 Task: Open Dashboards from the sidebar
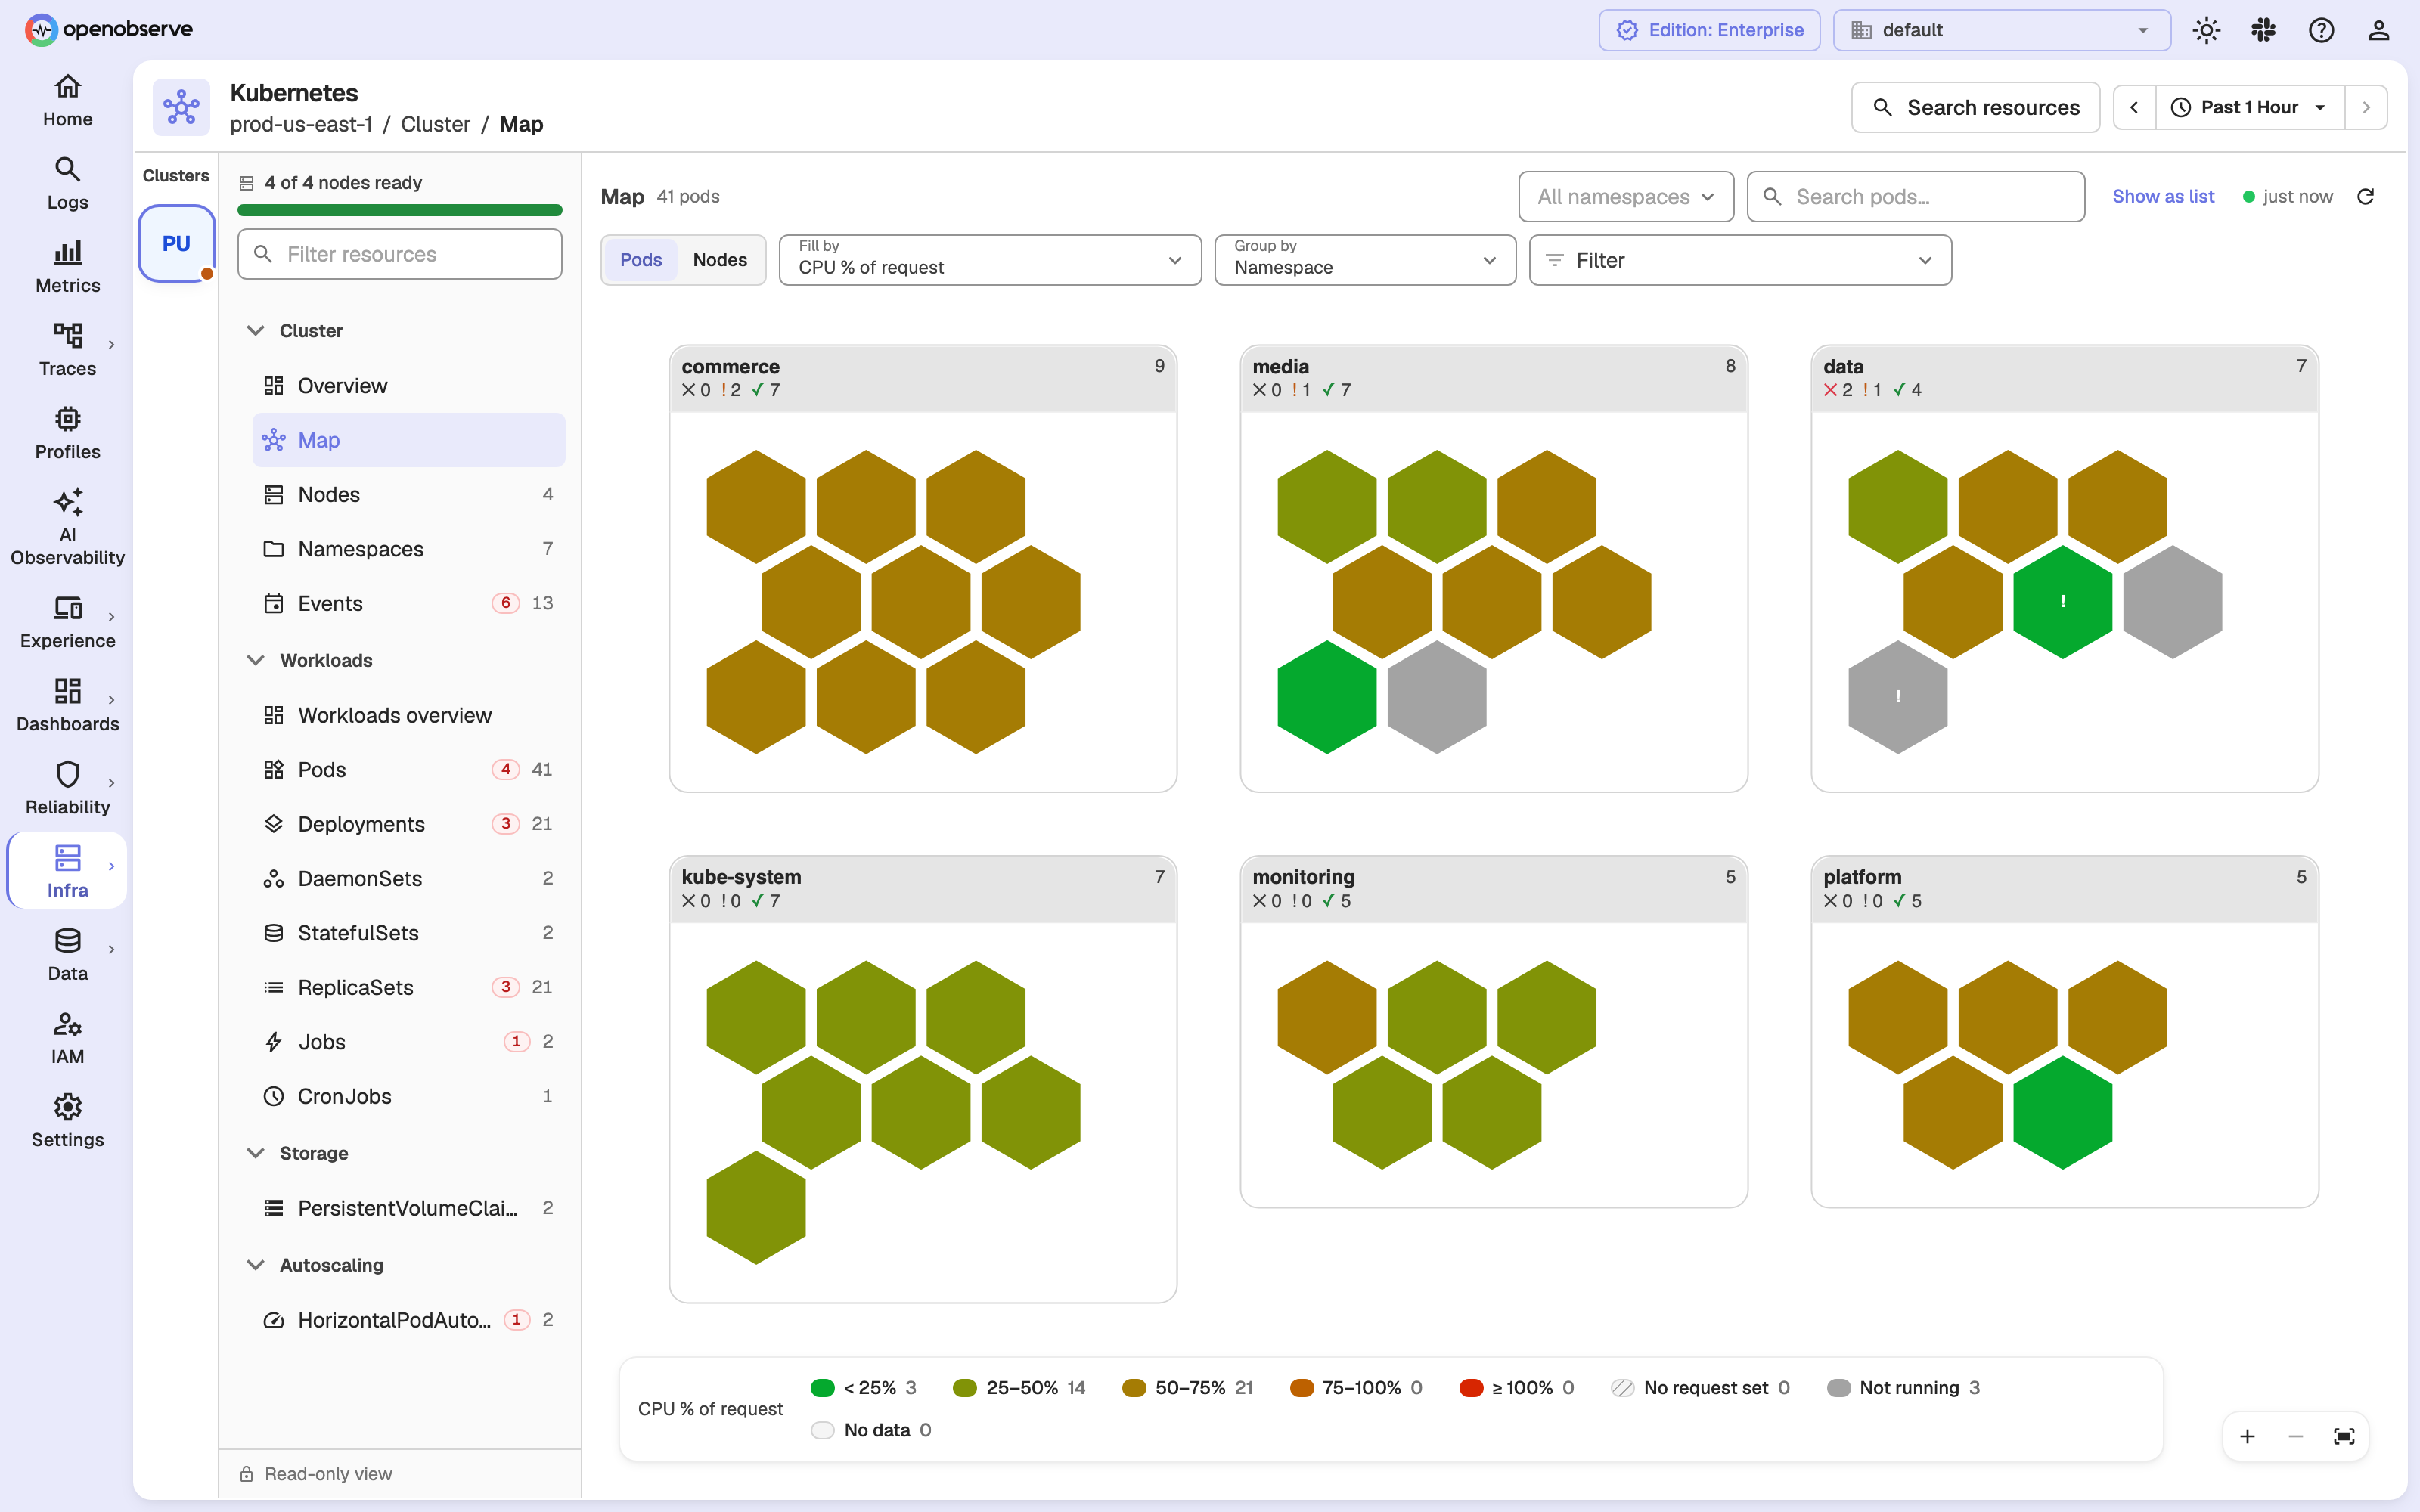[67, 705]
